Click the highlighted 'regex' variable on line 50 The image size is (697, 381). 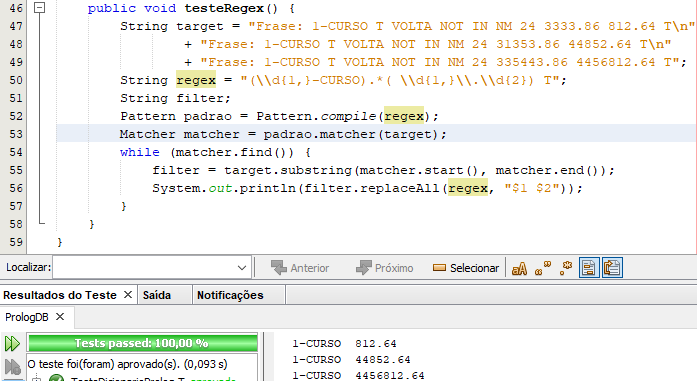[x=196, y=80]
